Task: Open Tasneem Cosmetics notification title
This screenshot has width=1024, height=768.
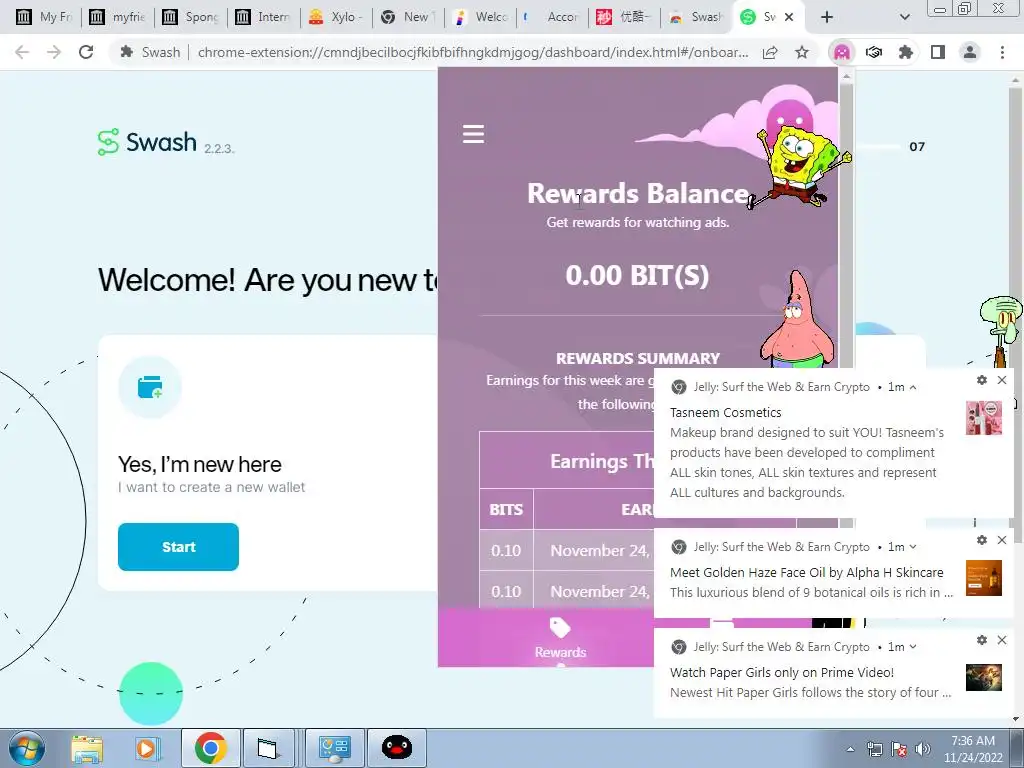Action: pyautogui.click(x=726, y=412)
